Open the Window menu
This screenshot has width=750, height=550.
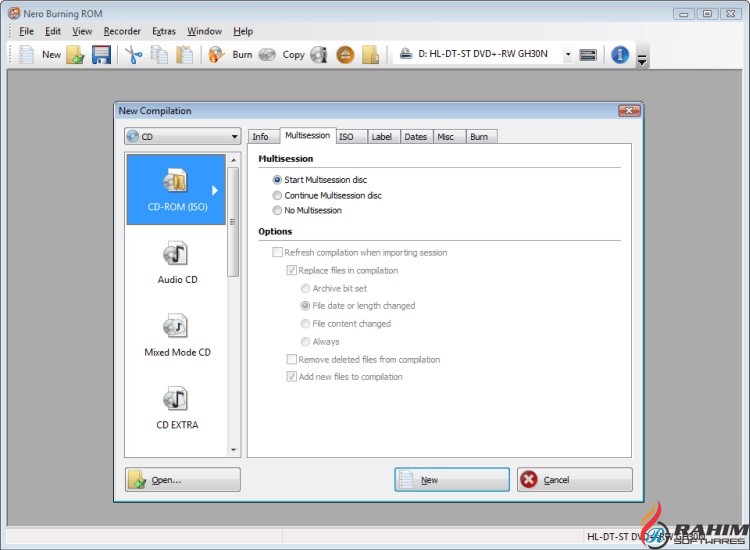[204, 31]
